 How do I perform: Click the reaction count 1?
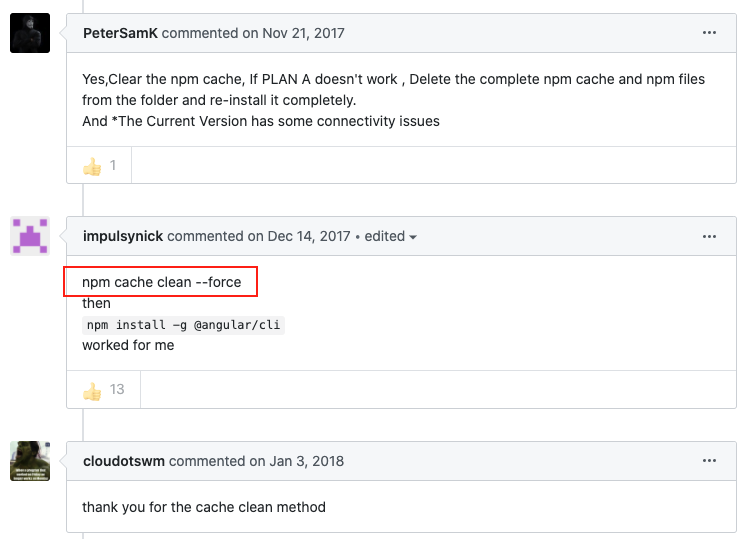(113, 165)
